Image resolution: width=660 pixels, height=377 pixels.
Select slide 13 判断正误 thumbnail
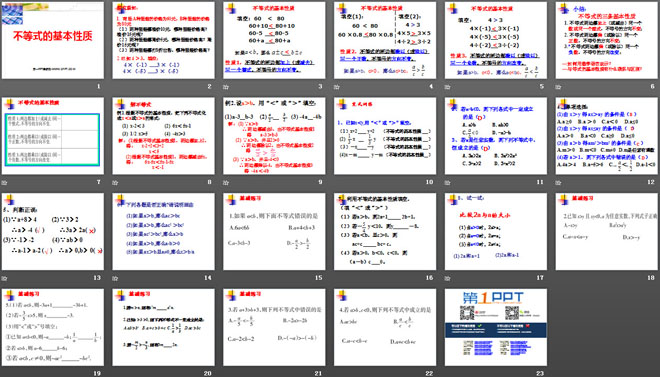click(53, 231)
